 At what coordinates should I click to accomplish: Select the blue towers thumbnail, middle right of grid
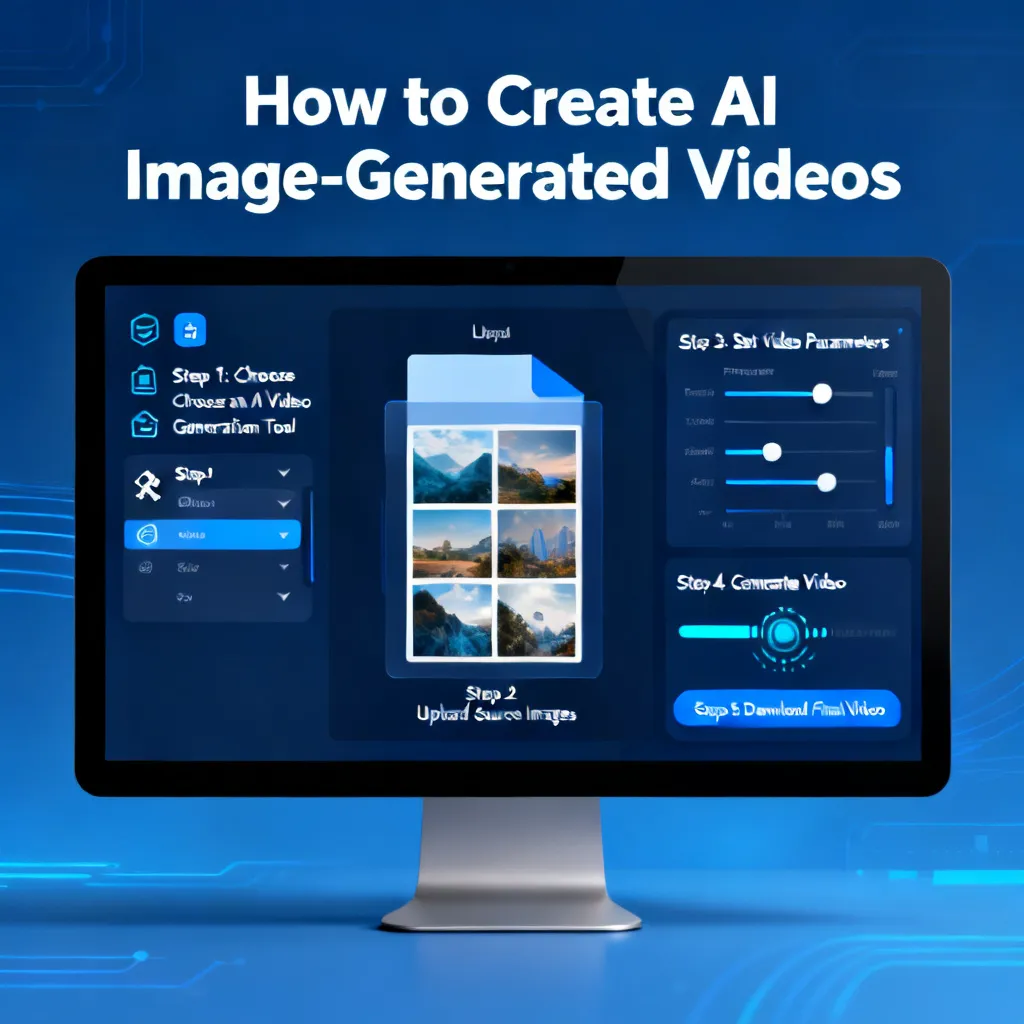pyautogui.click(x=537, y=543)
